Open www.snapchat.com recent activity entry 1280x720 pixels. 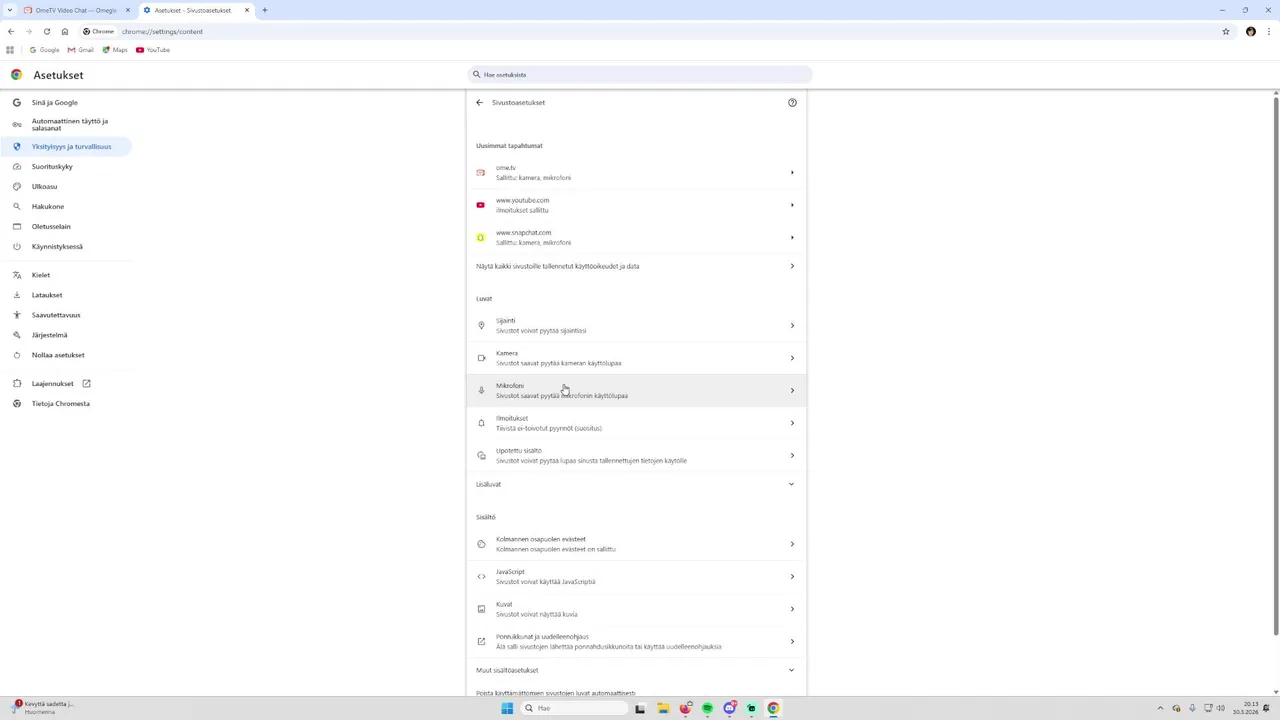(x=636, y=237)
